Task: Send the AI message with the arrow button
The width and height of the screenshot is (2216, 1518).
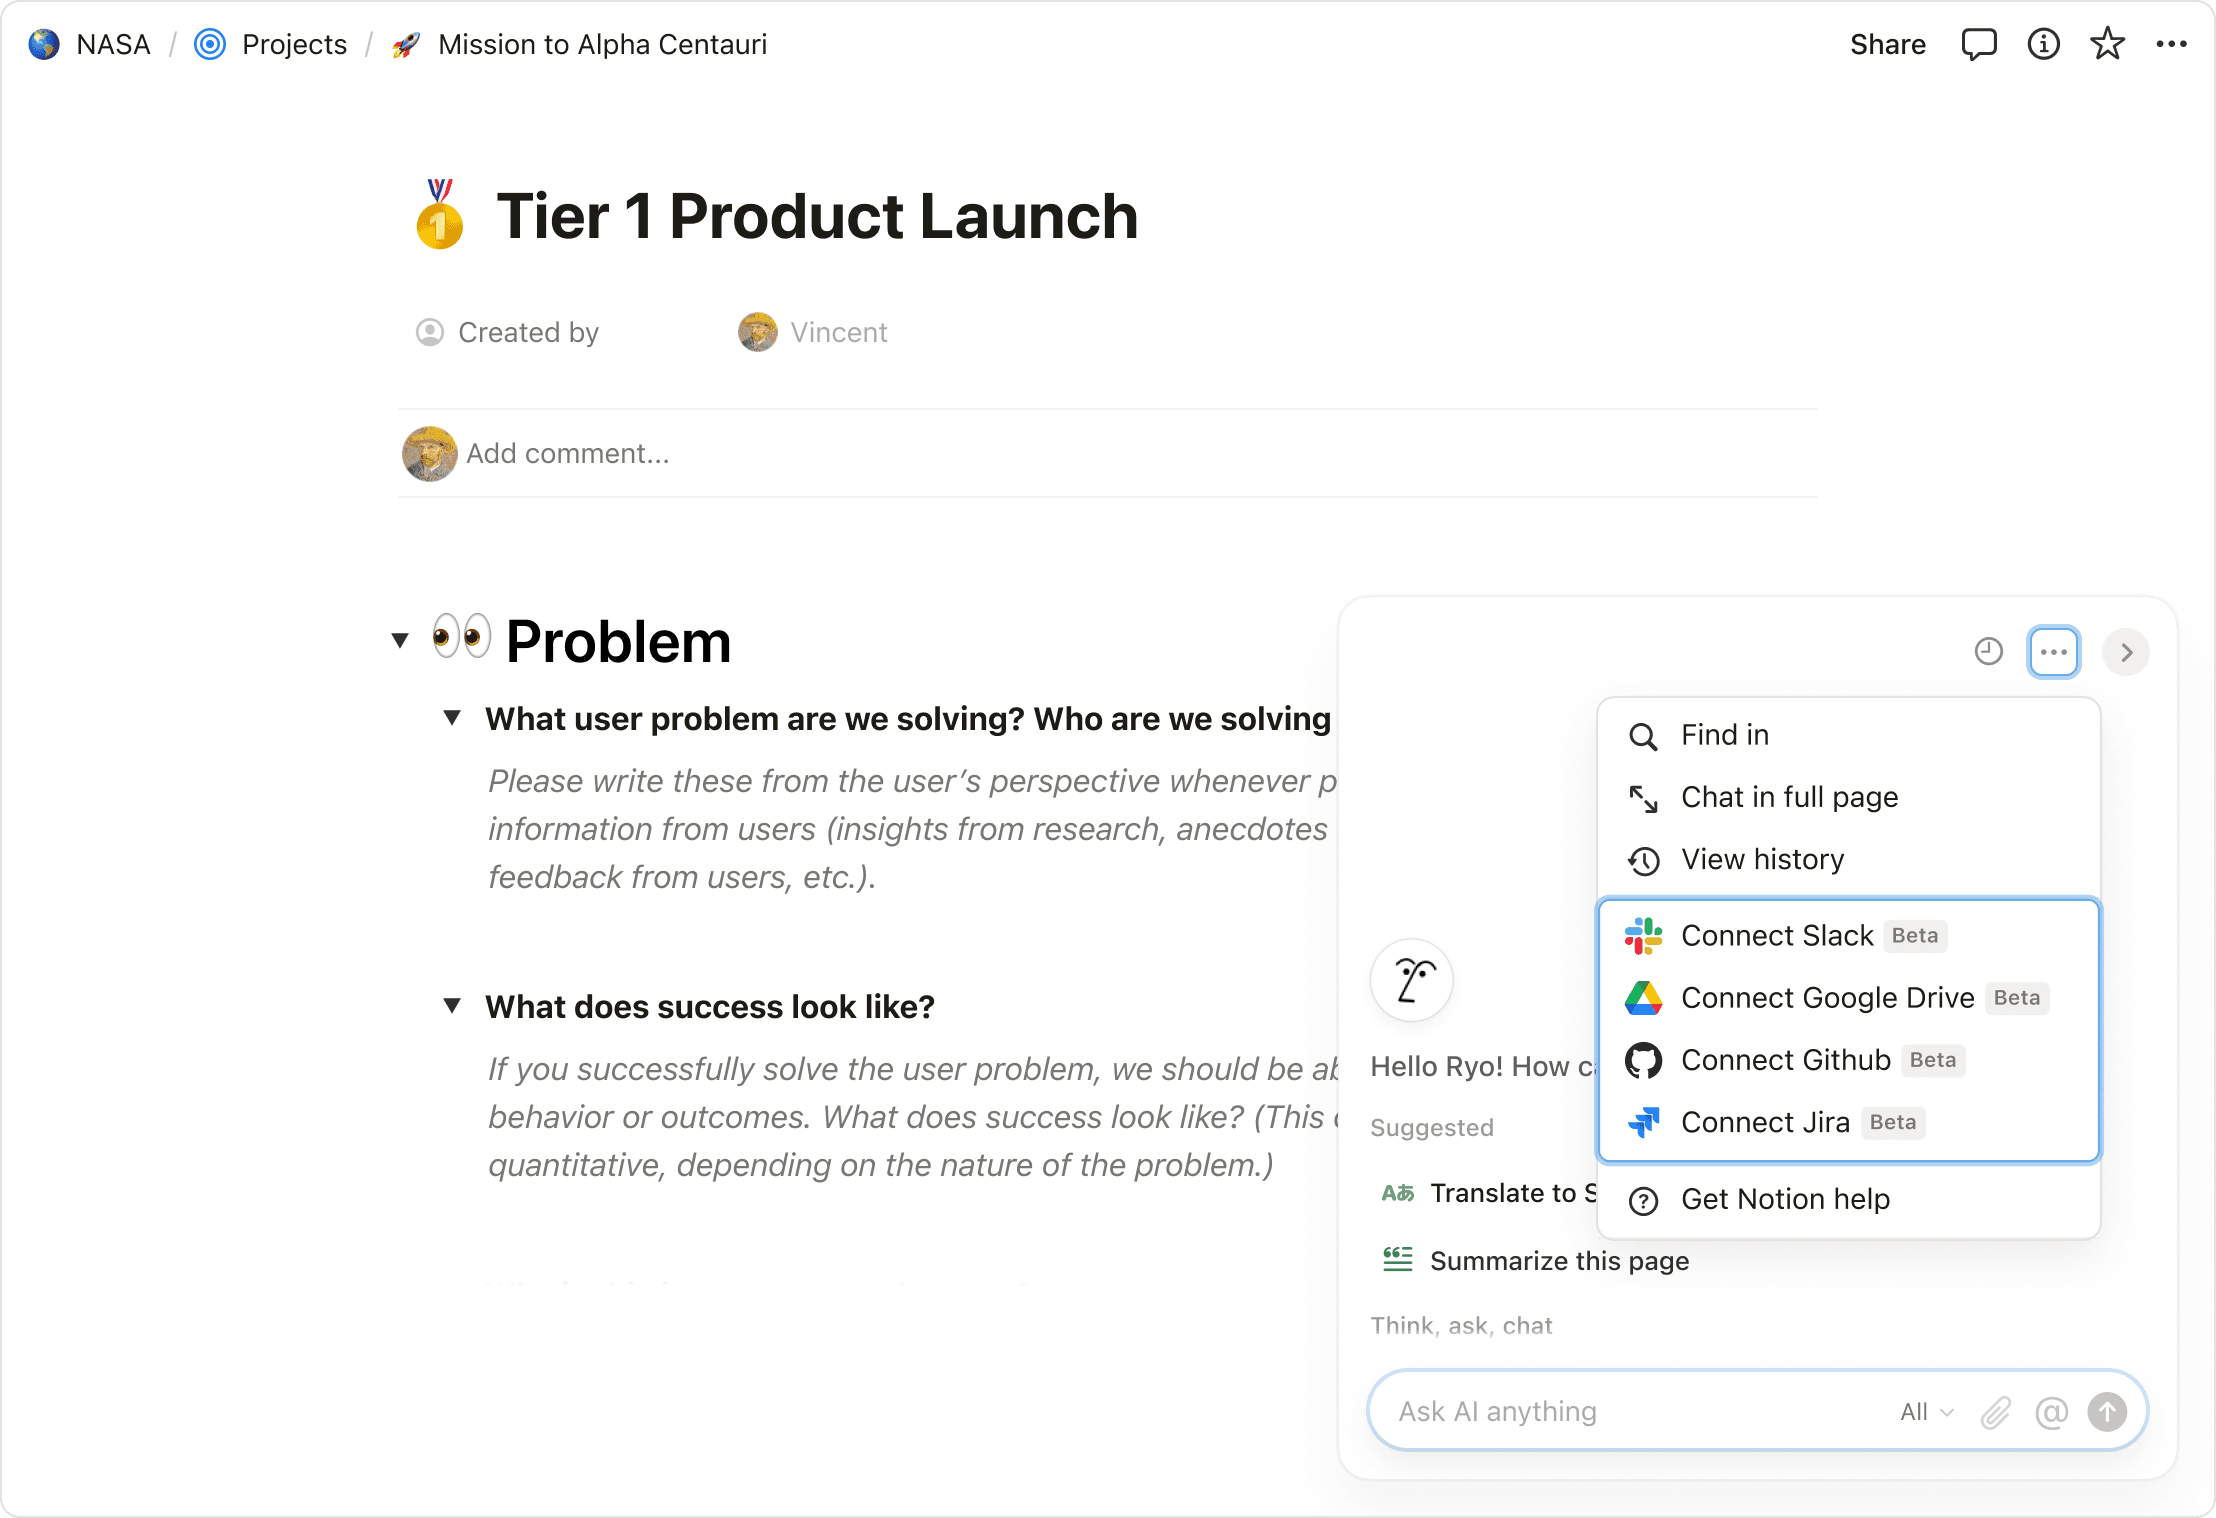Action: [2107, 1411]
